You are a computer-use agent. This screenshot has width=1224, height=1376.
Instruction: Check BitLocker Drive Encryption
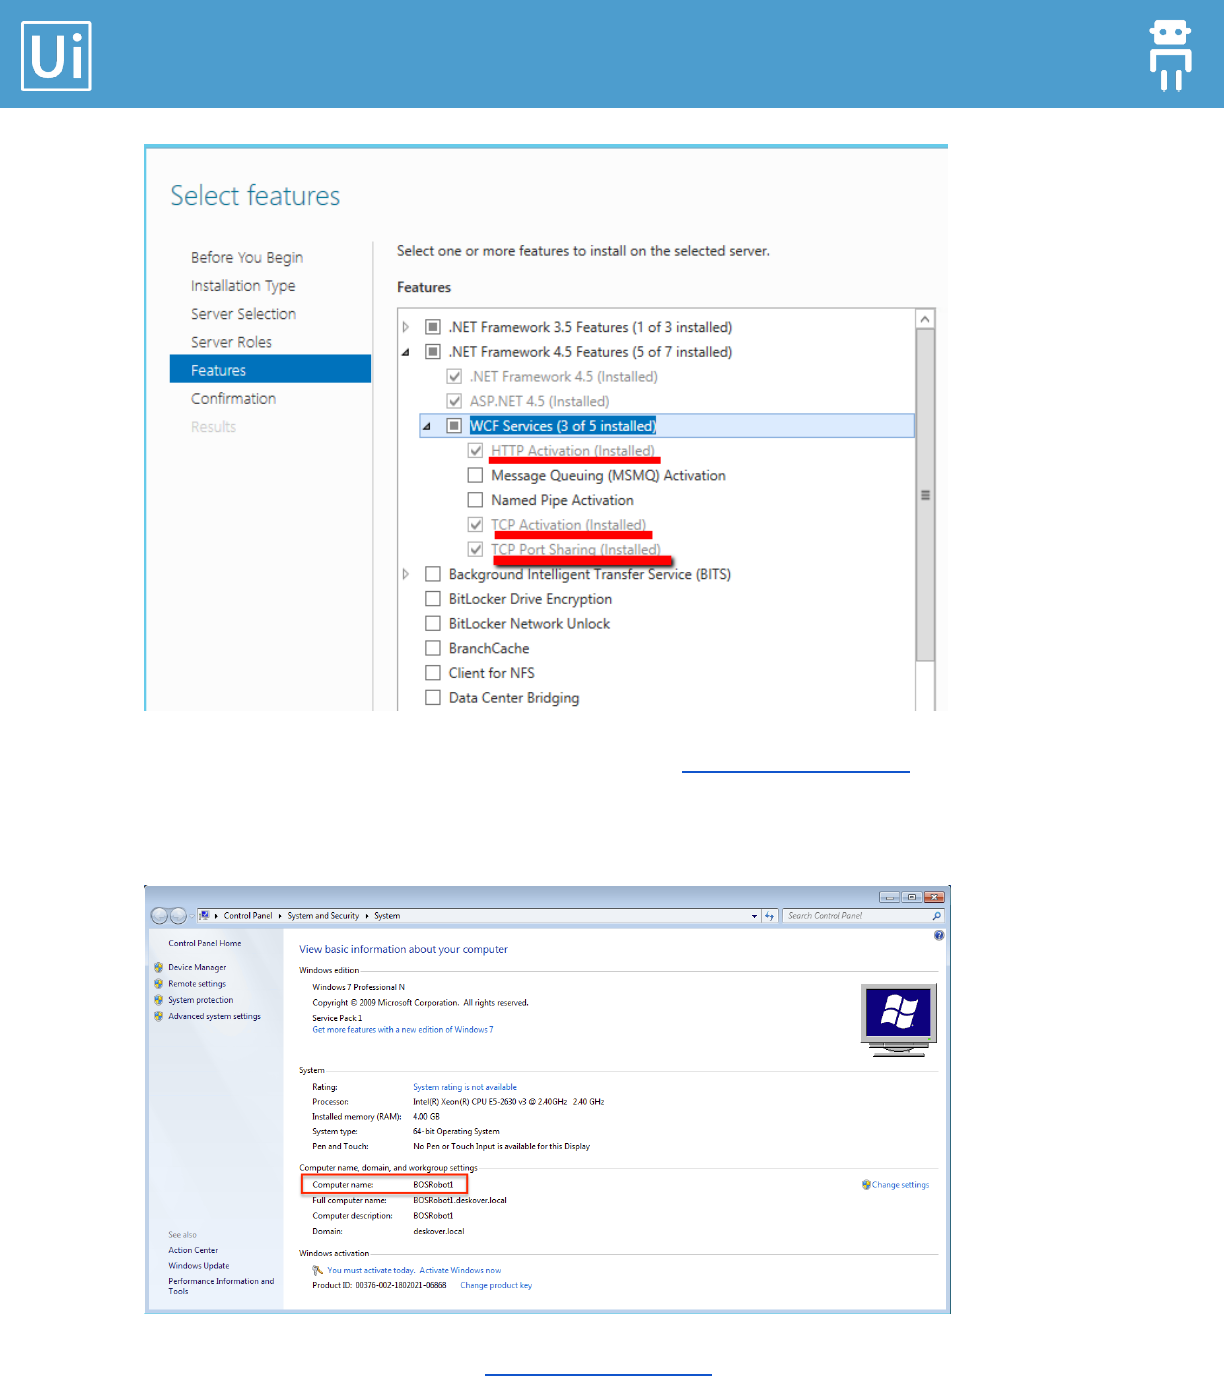[433, 599]
